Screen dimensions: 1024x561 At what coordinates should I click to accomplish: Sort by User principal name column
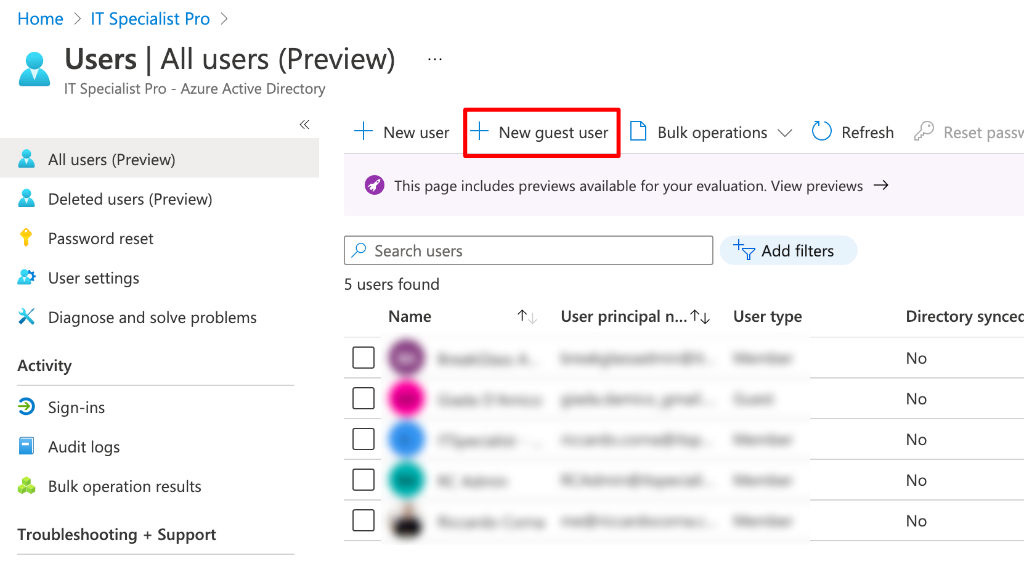(x=635, y=317)
